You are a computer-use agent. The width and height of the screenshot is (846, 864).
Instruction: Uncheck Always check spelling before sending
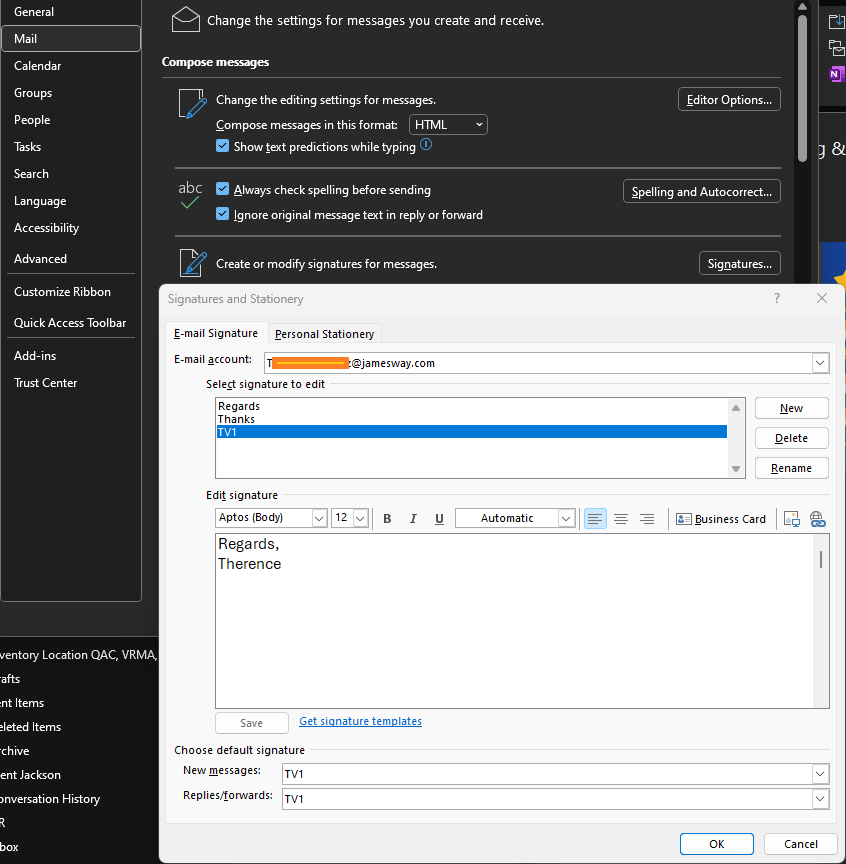222,189
